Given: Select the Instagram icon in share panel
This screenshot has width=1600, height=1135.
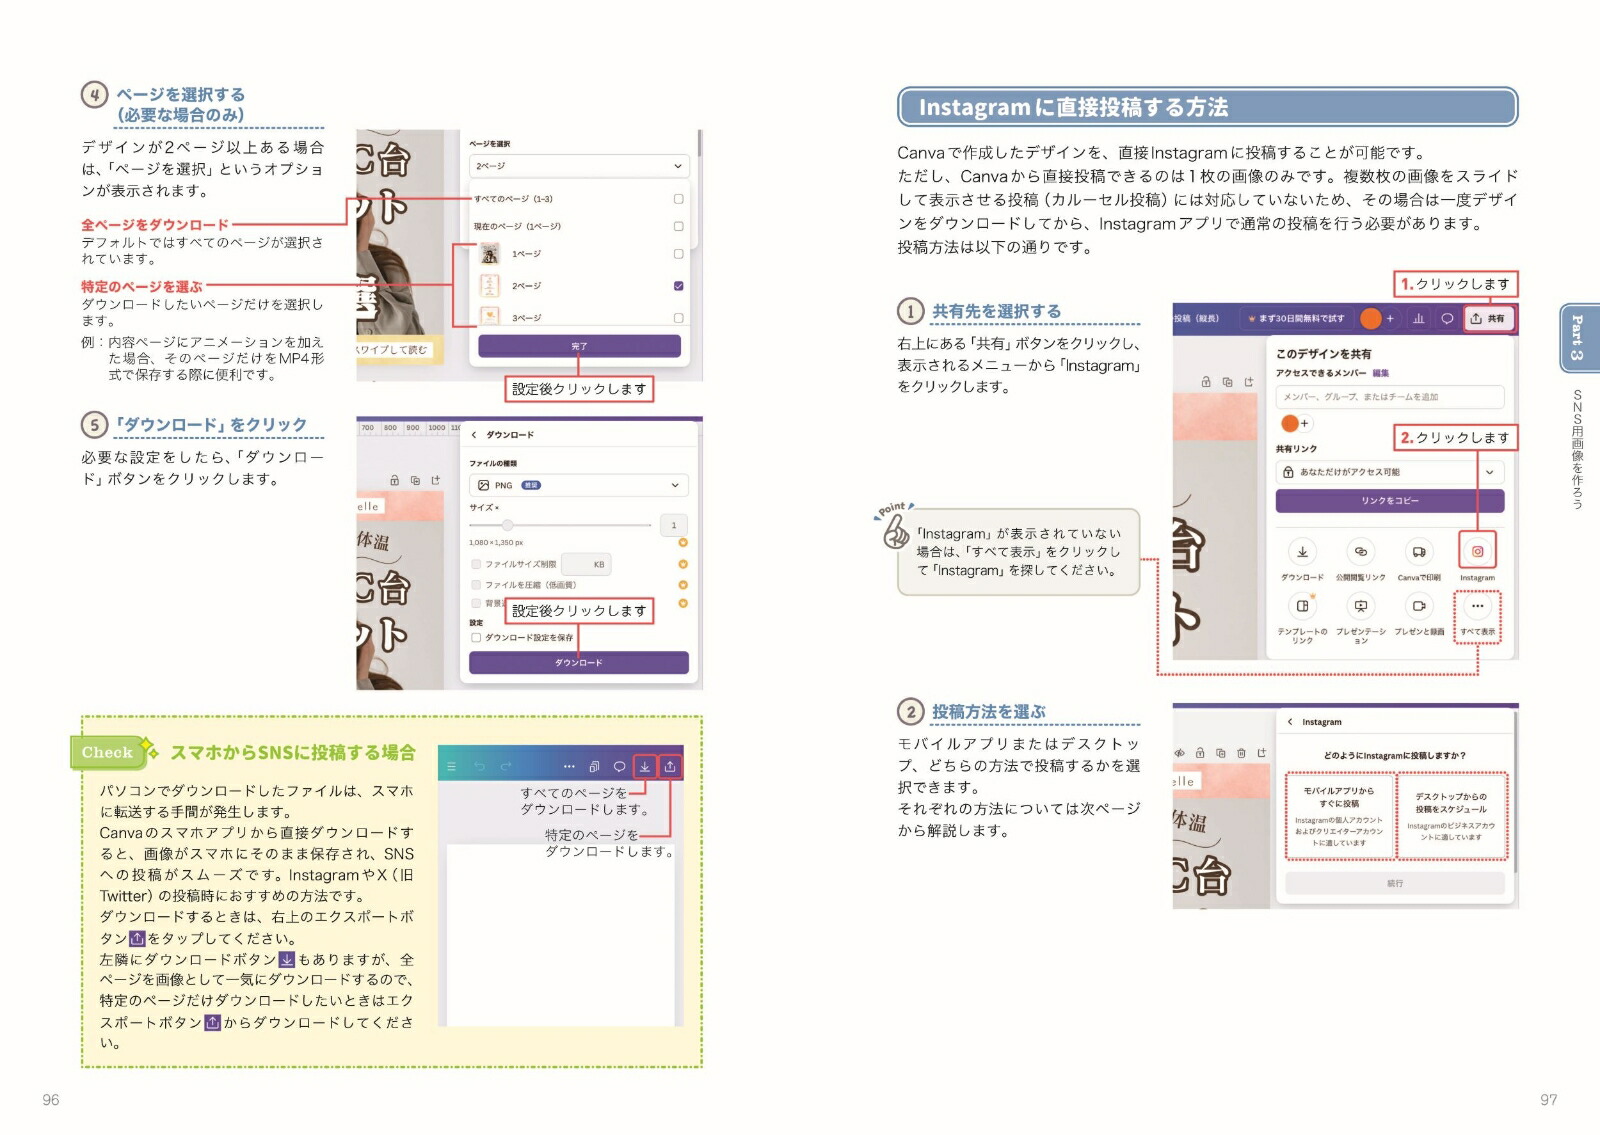Looking at the screenshot, I should click(x=1477, y=551).
